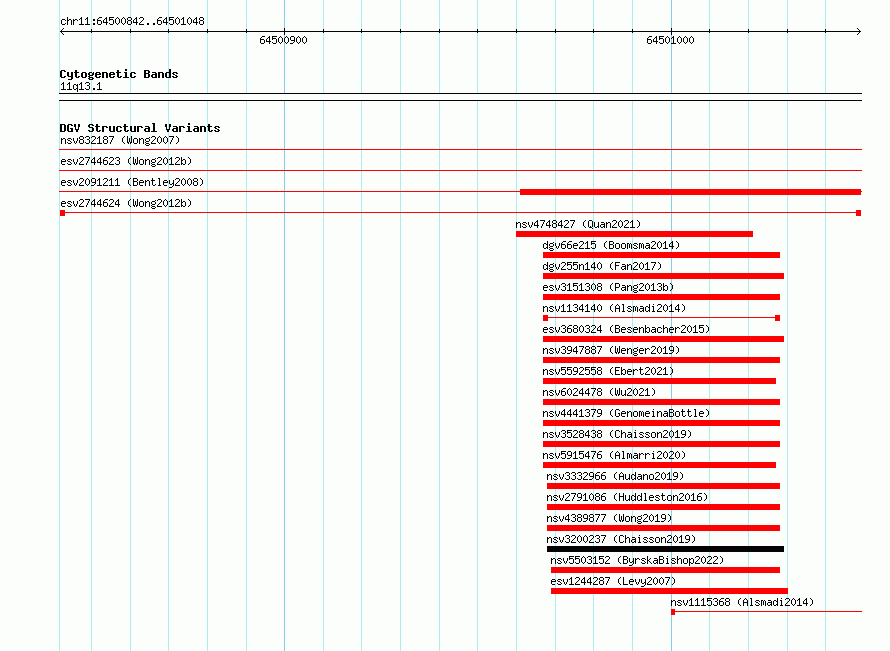Click the 11q13.1 band label
This screenshot has width=890, height=651.
tap(81, 86)
